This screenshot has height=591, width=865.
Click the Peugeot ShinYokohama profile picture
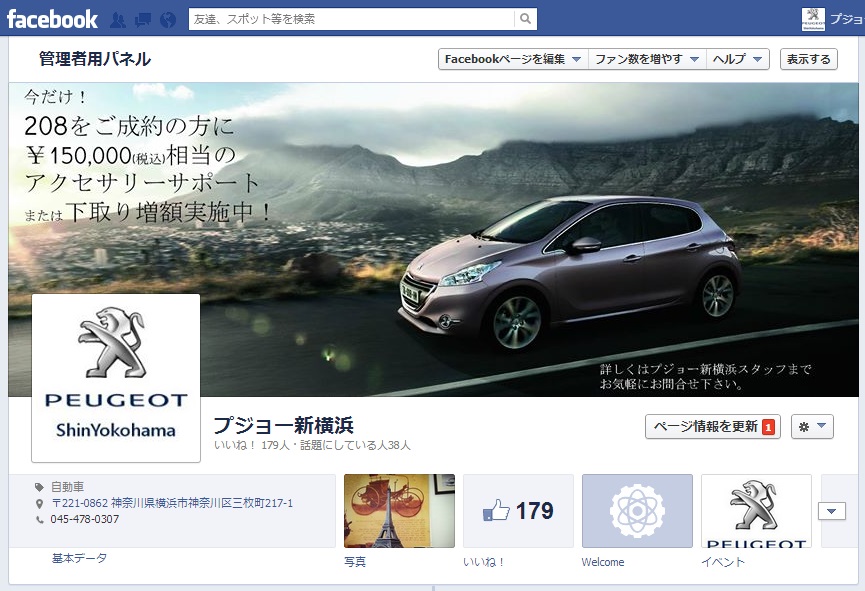point(116,377)
